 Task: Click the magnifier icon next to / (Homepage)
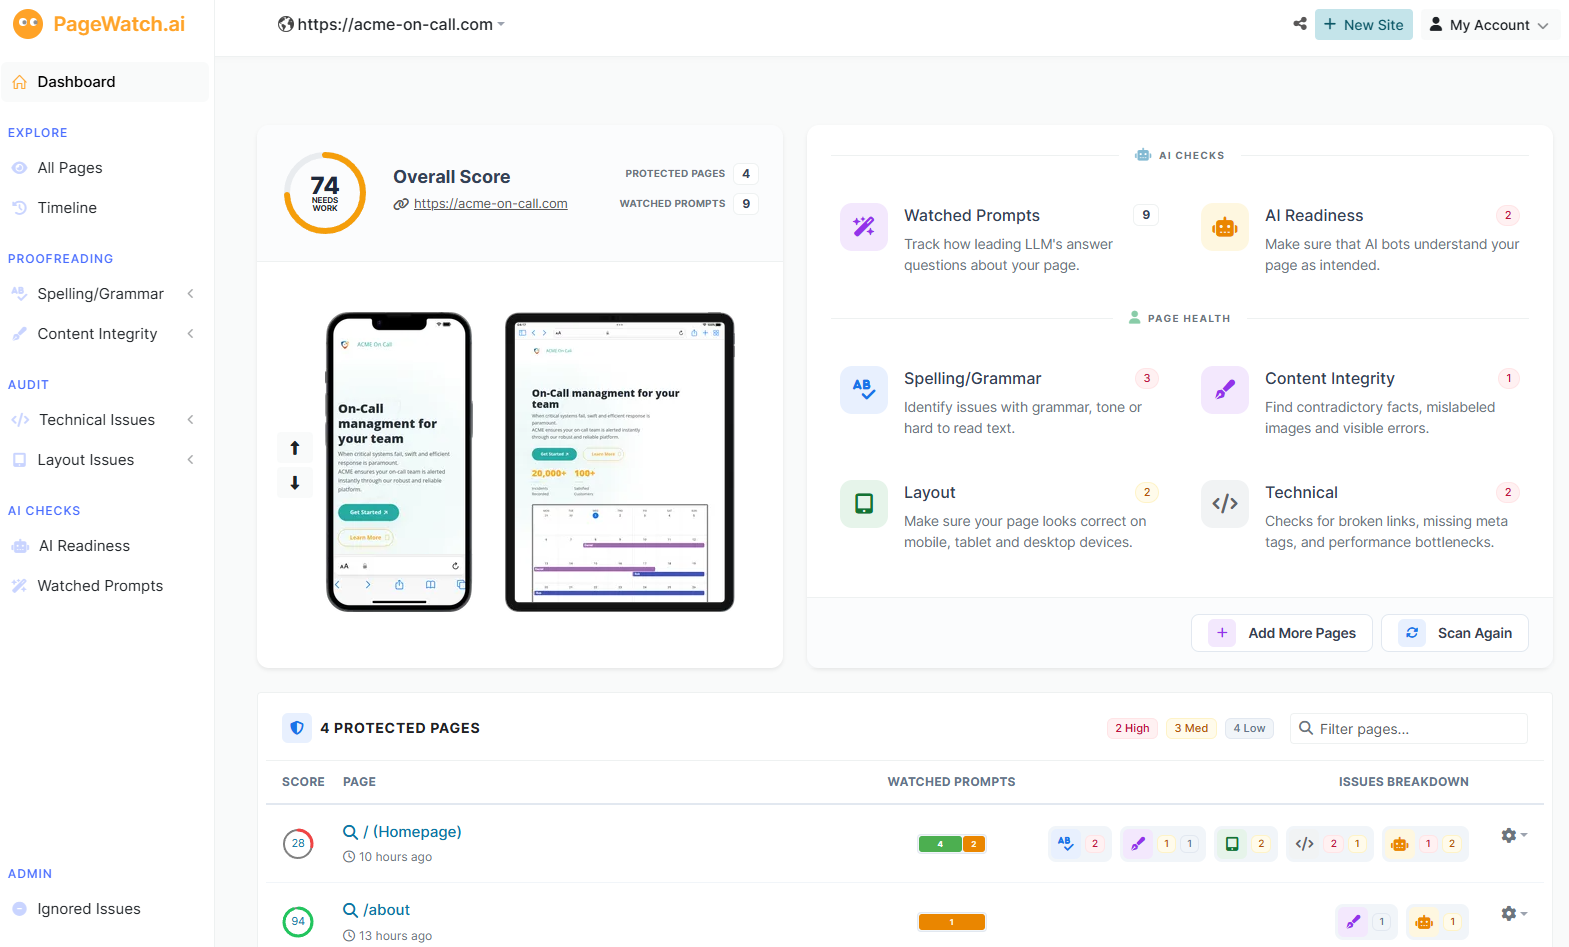coord(350,832)
